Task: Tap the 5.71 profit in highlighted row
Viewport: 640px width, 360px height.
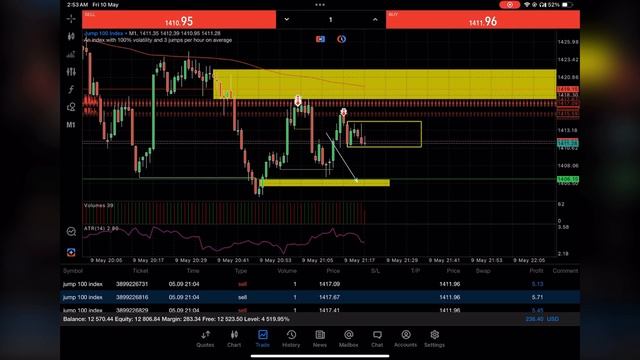Action: (x=537, y=297)
